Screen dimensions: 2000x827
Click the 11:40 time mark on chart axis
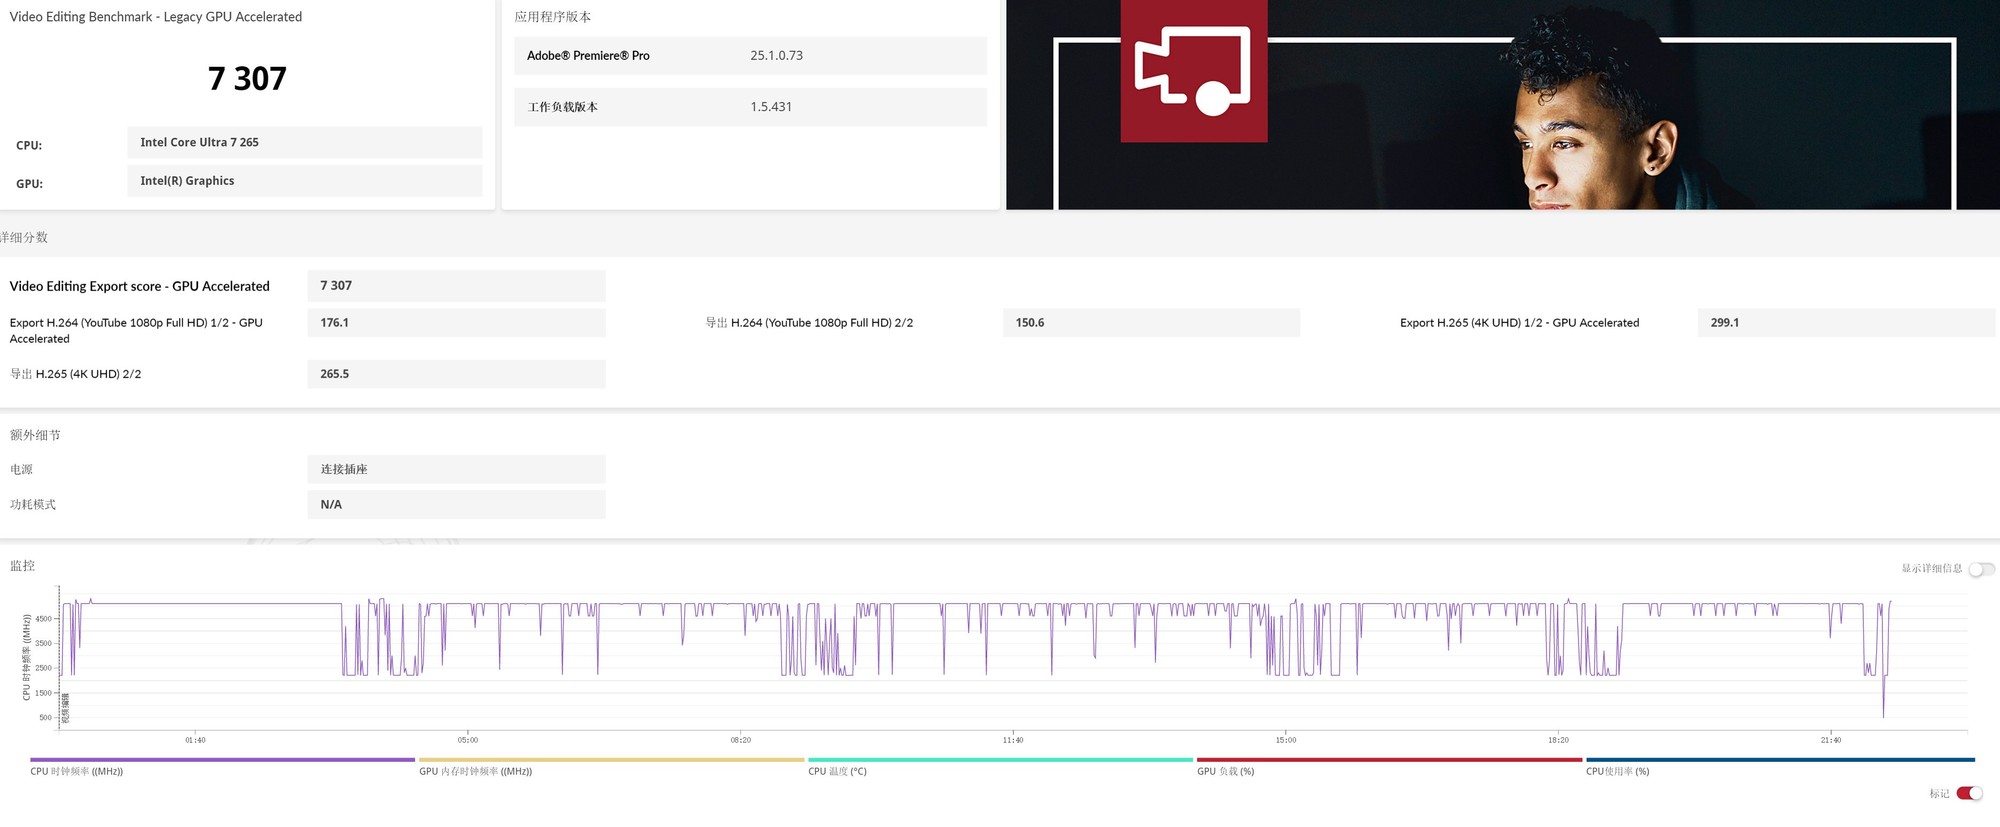[x=1013, y=740]
